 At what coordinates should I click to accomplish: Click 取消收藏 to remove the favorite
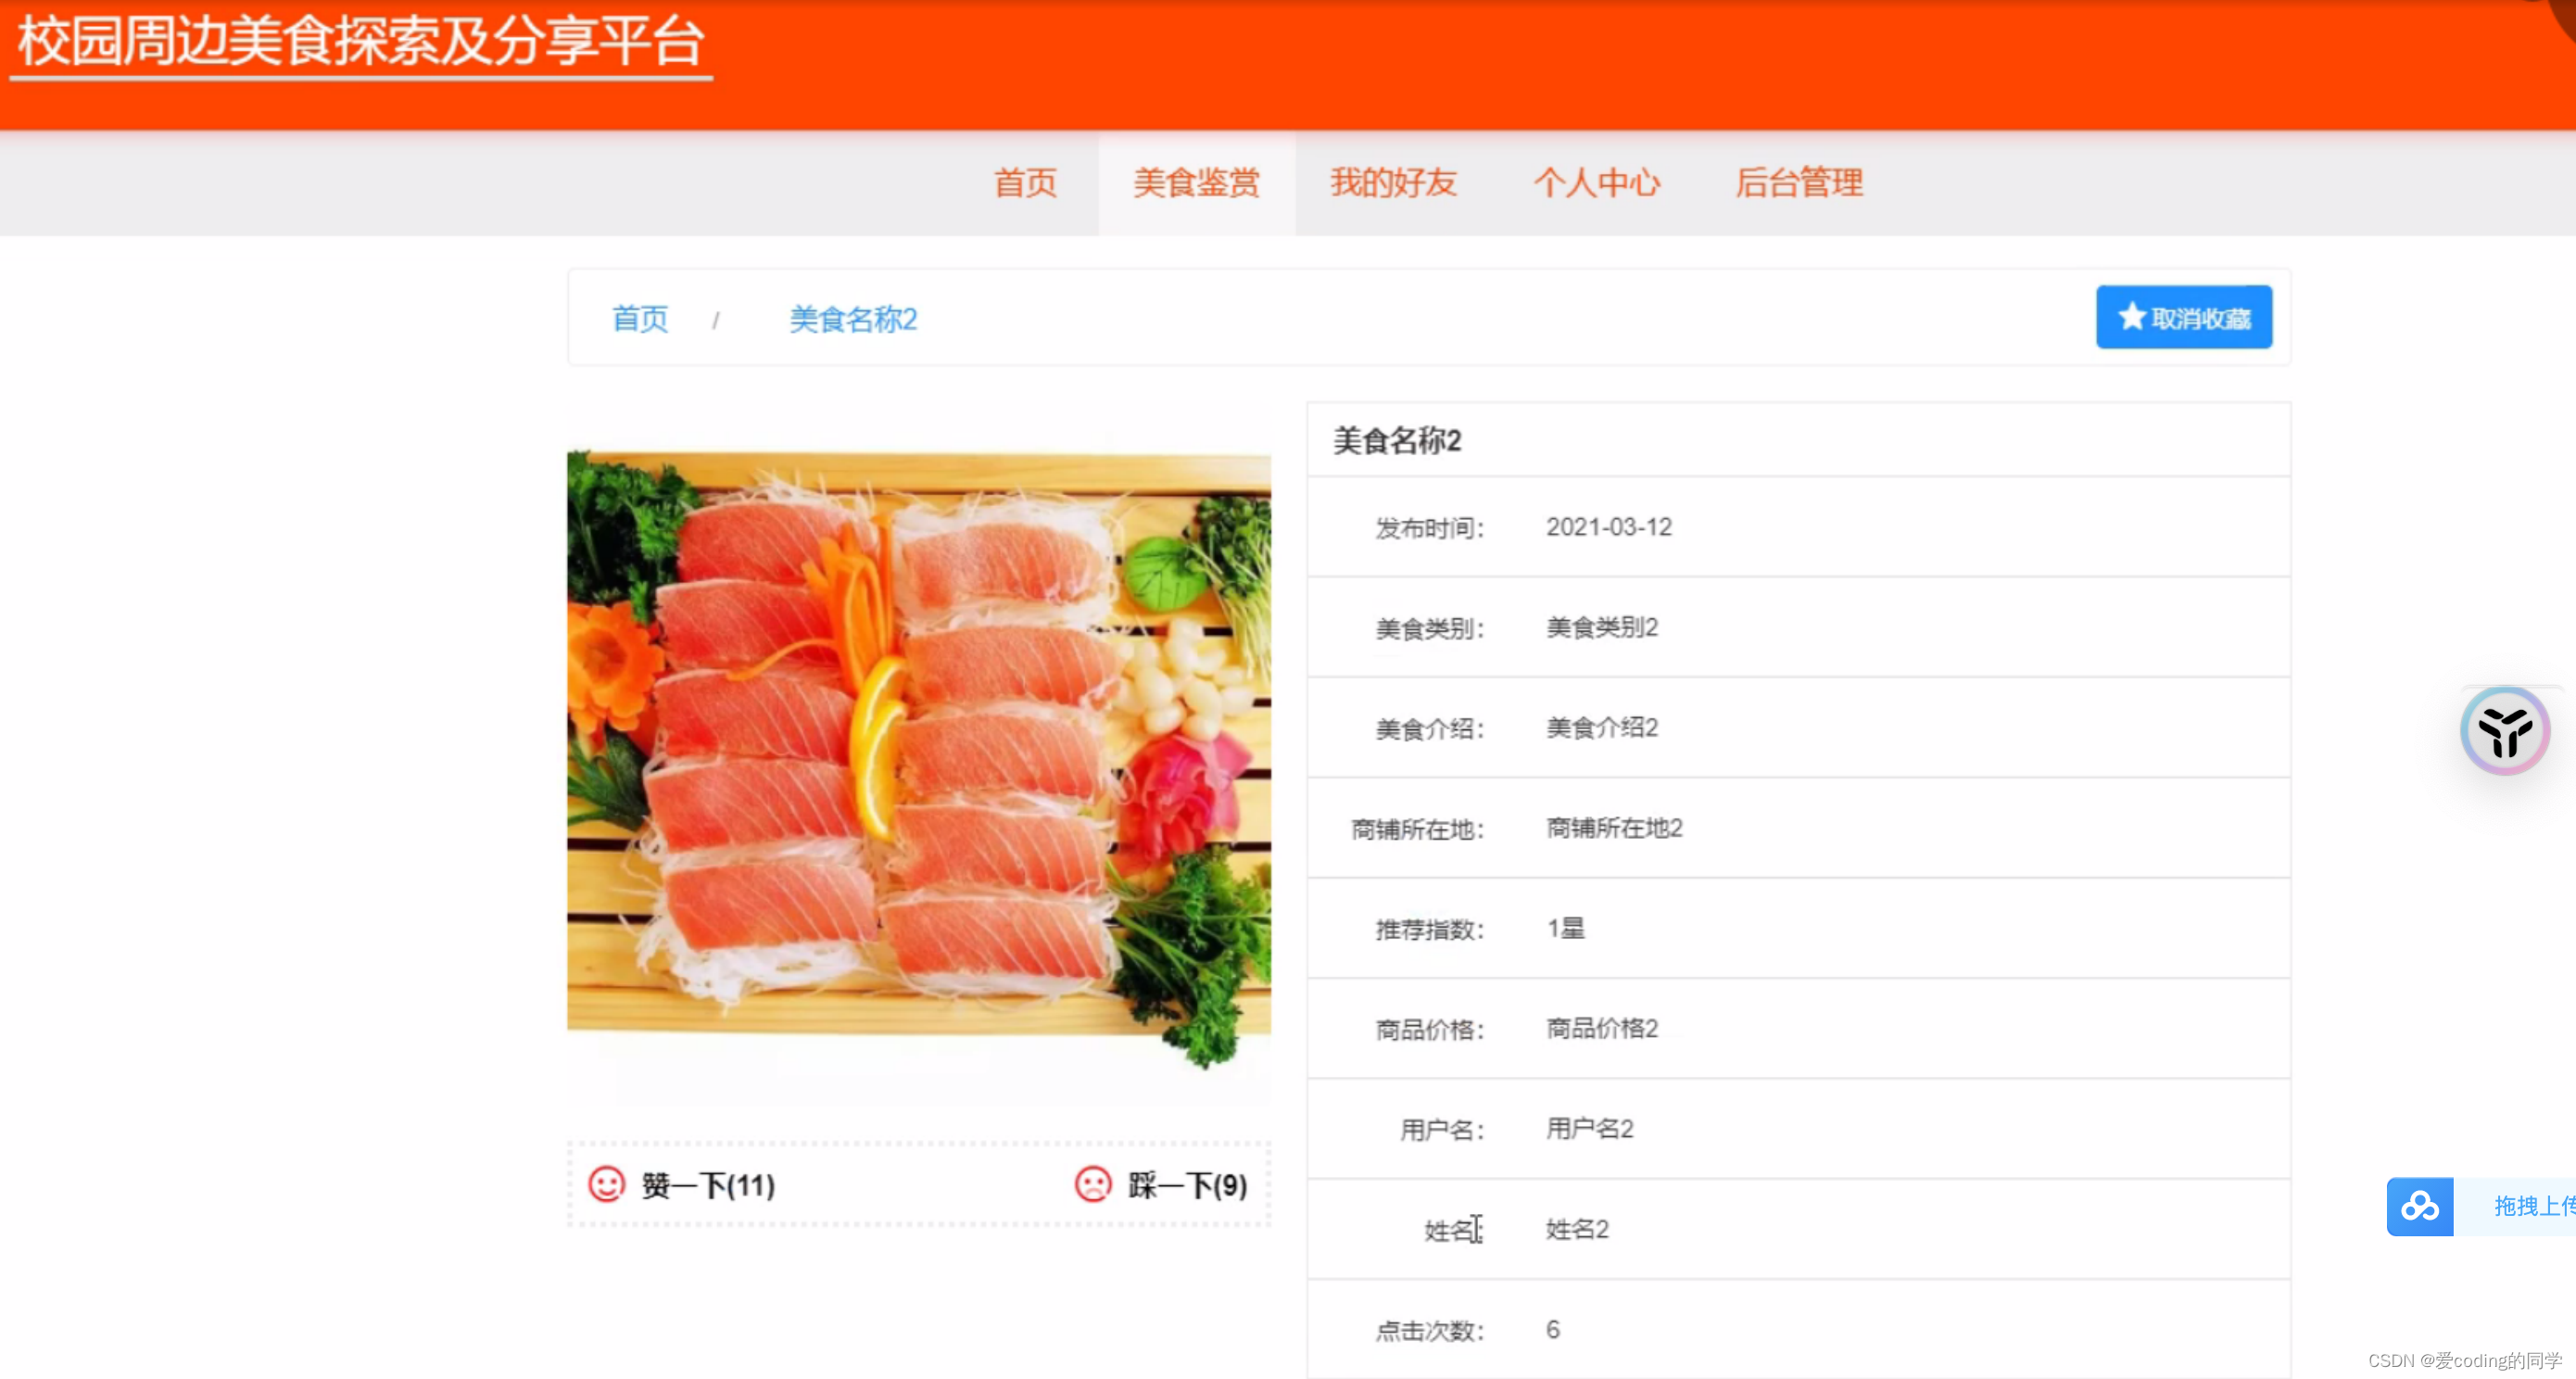2200,318
